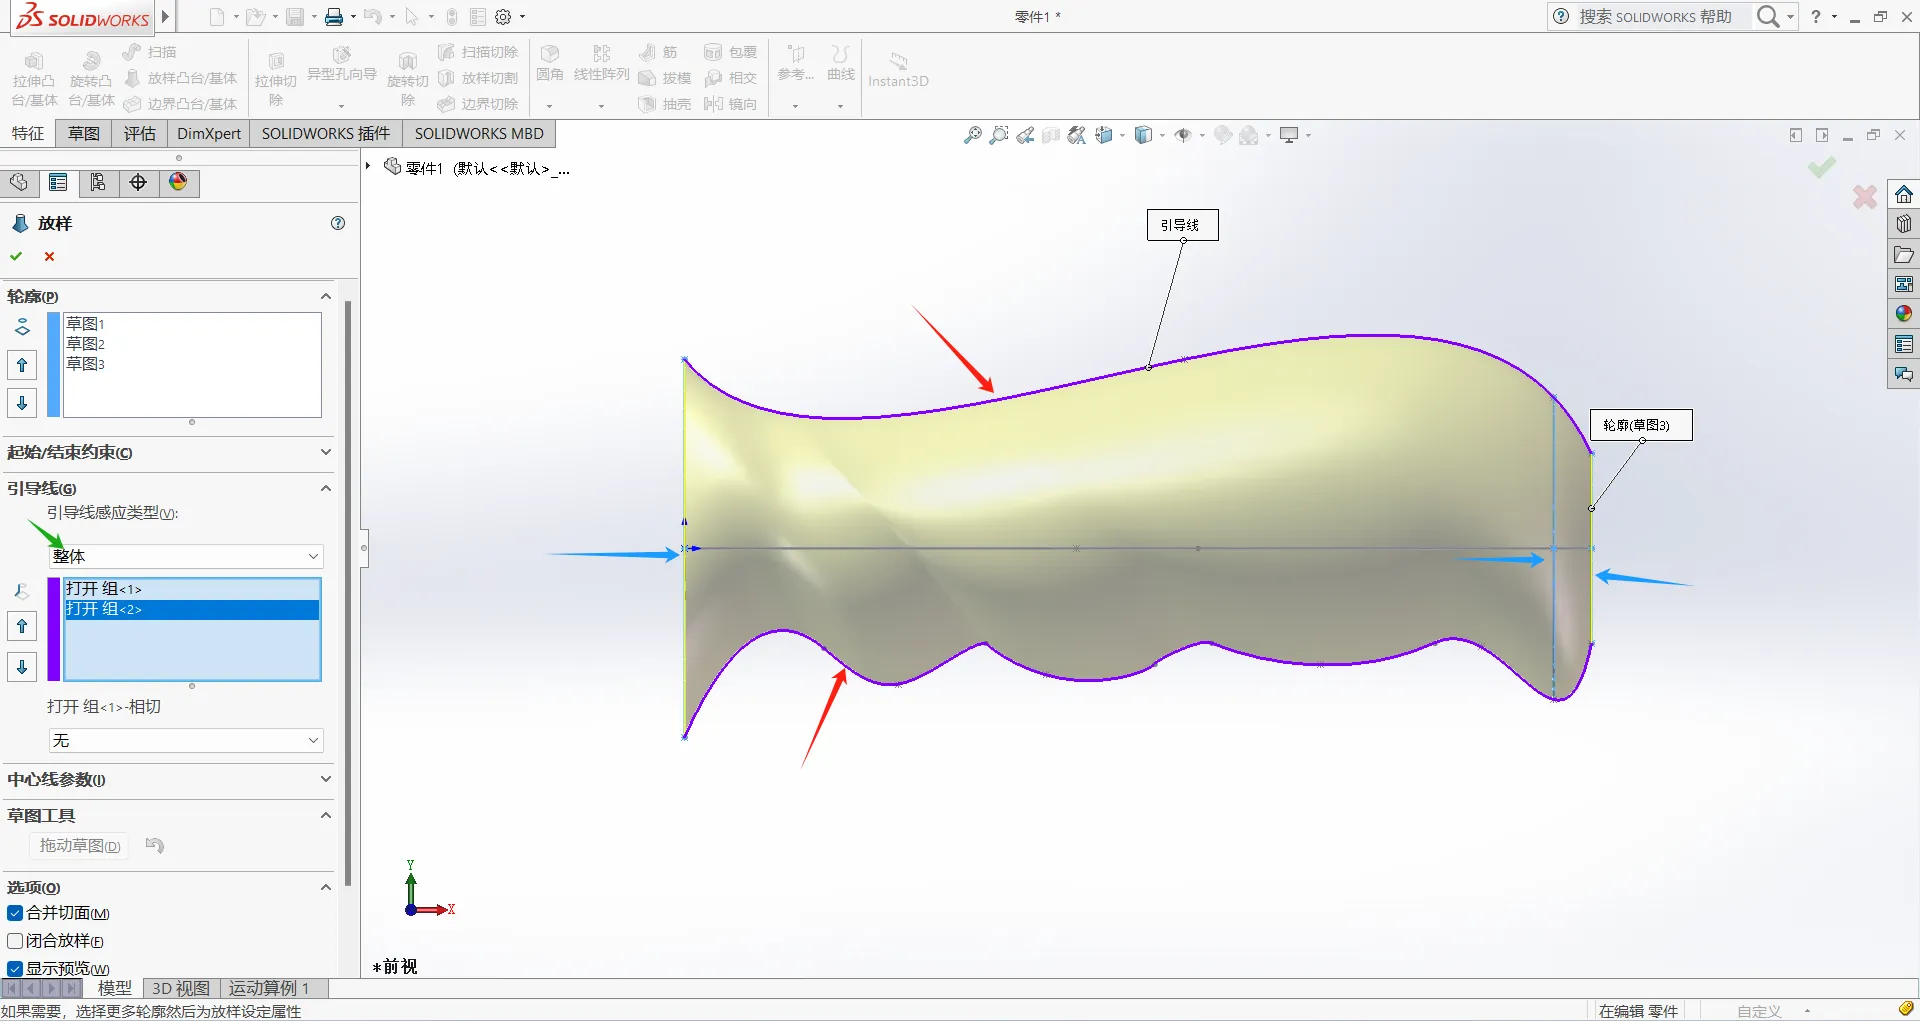
Task: Select 草图2 in the profiles list
Action: (86, 344)
